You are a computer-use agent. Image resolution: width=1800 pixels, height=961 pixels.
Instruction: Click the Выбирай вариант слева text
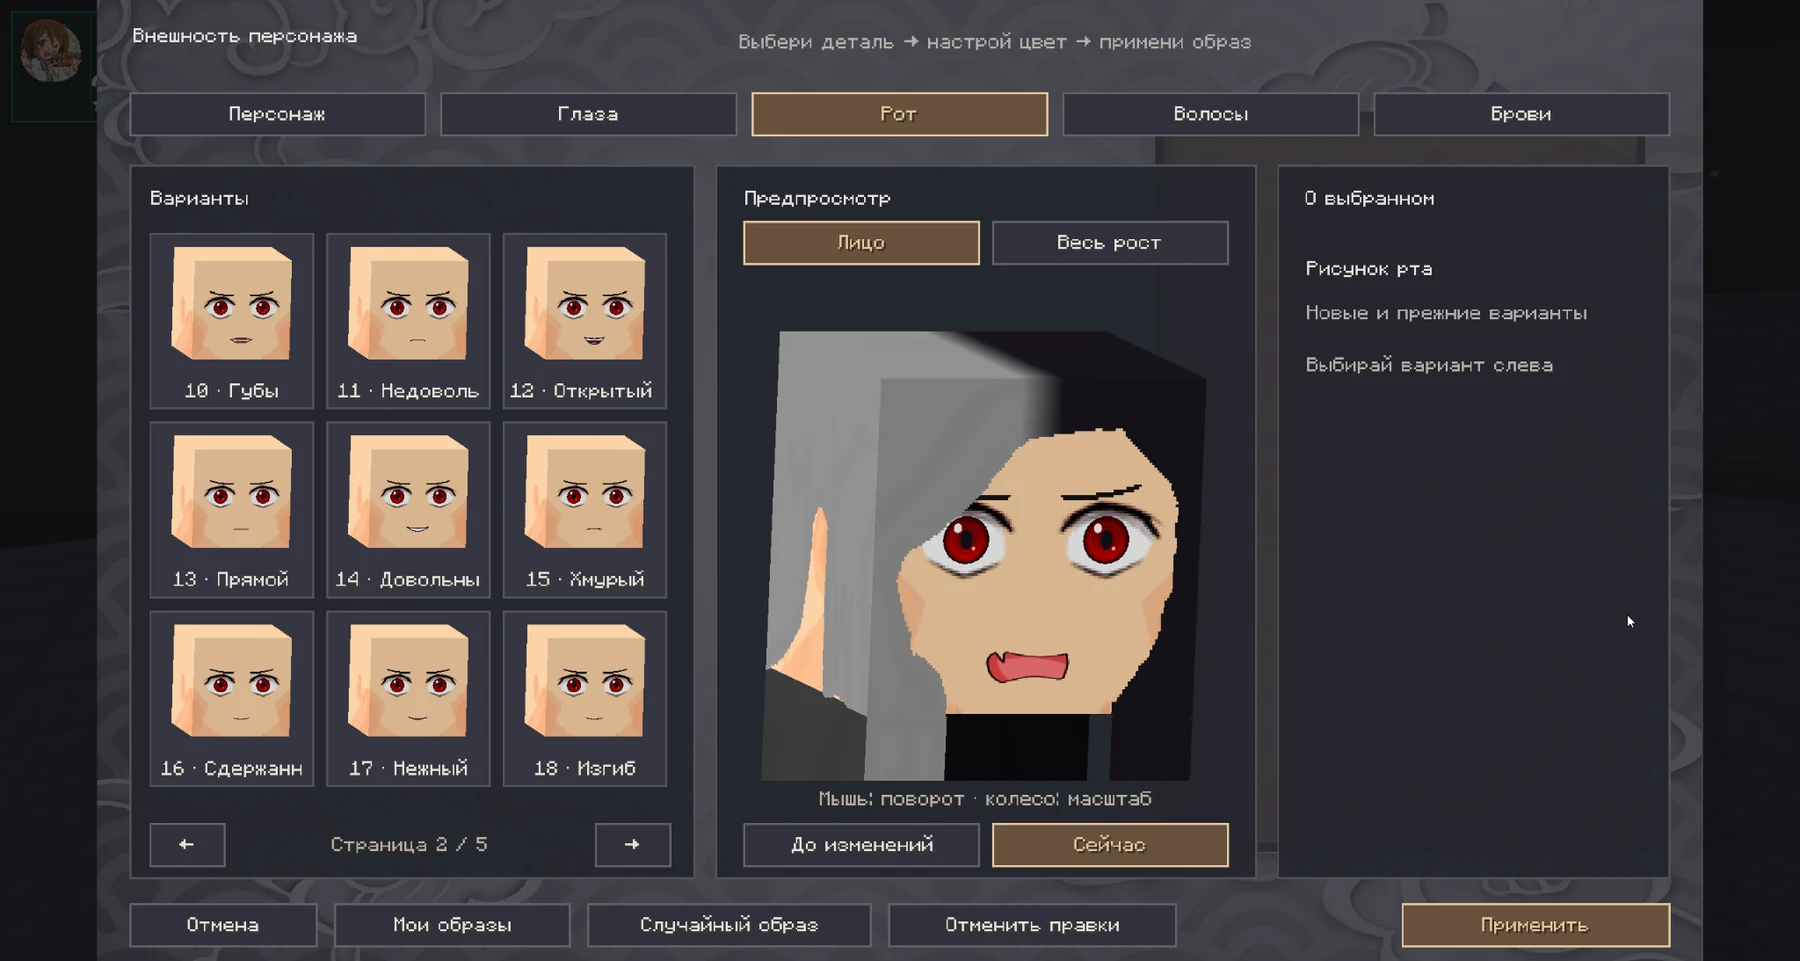point(1429,365)
